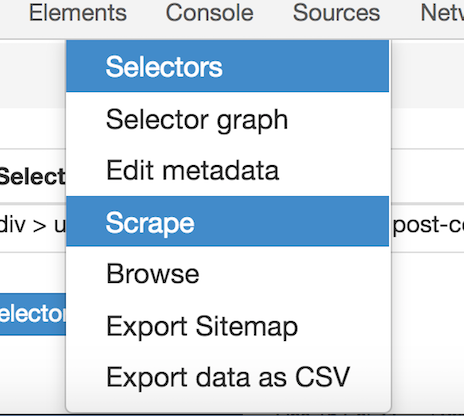Open Selector graph from the dropdown menu
The height and width of the screenshot is (416, 464).
tap(227, 119)
